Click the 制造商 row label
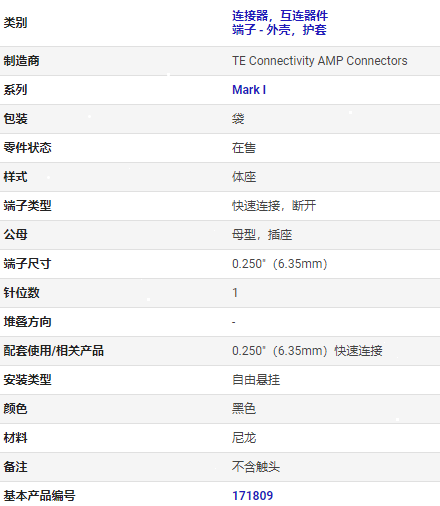This screenshot has width=440, height=506. click(21, 61)
